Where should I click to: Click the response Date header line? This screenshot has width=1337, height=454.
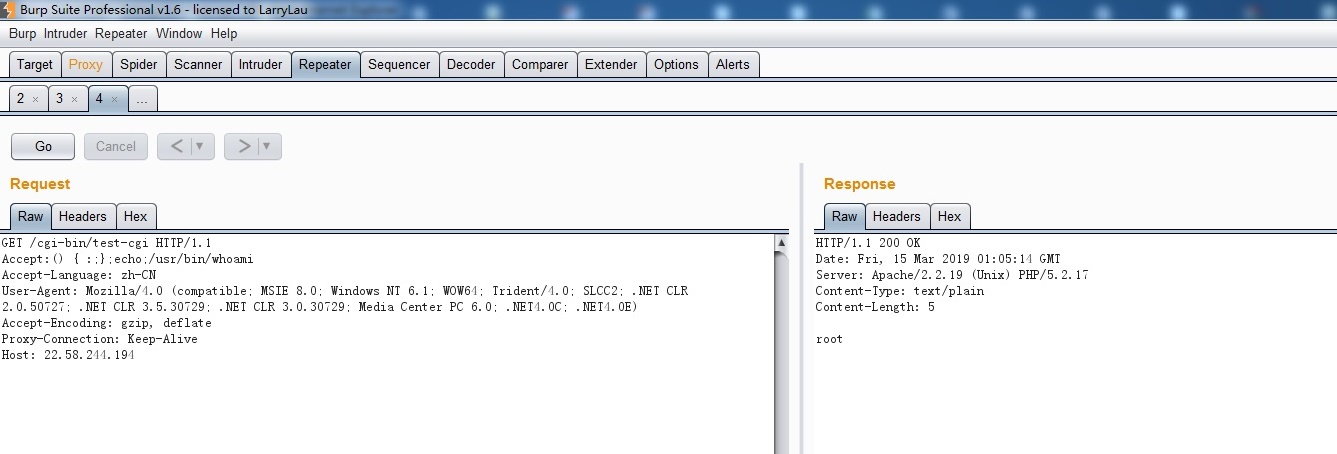point(938,259)
